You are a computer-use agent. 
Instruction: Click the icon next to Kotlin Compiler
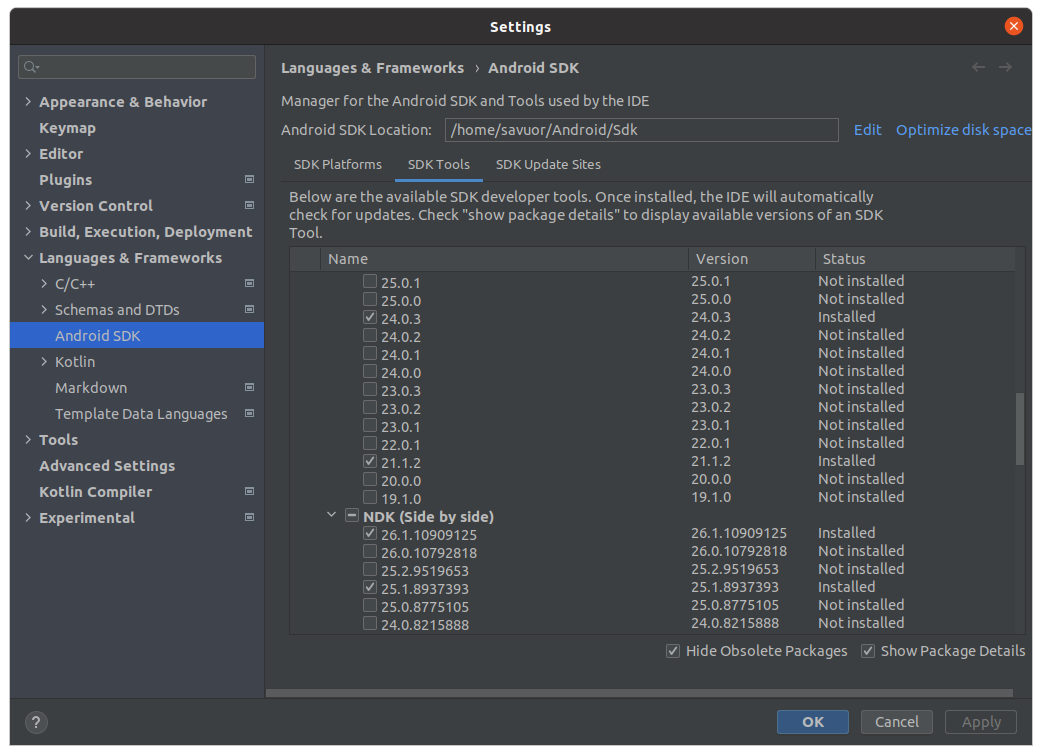point(247,492)
